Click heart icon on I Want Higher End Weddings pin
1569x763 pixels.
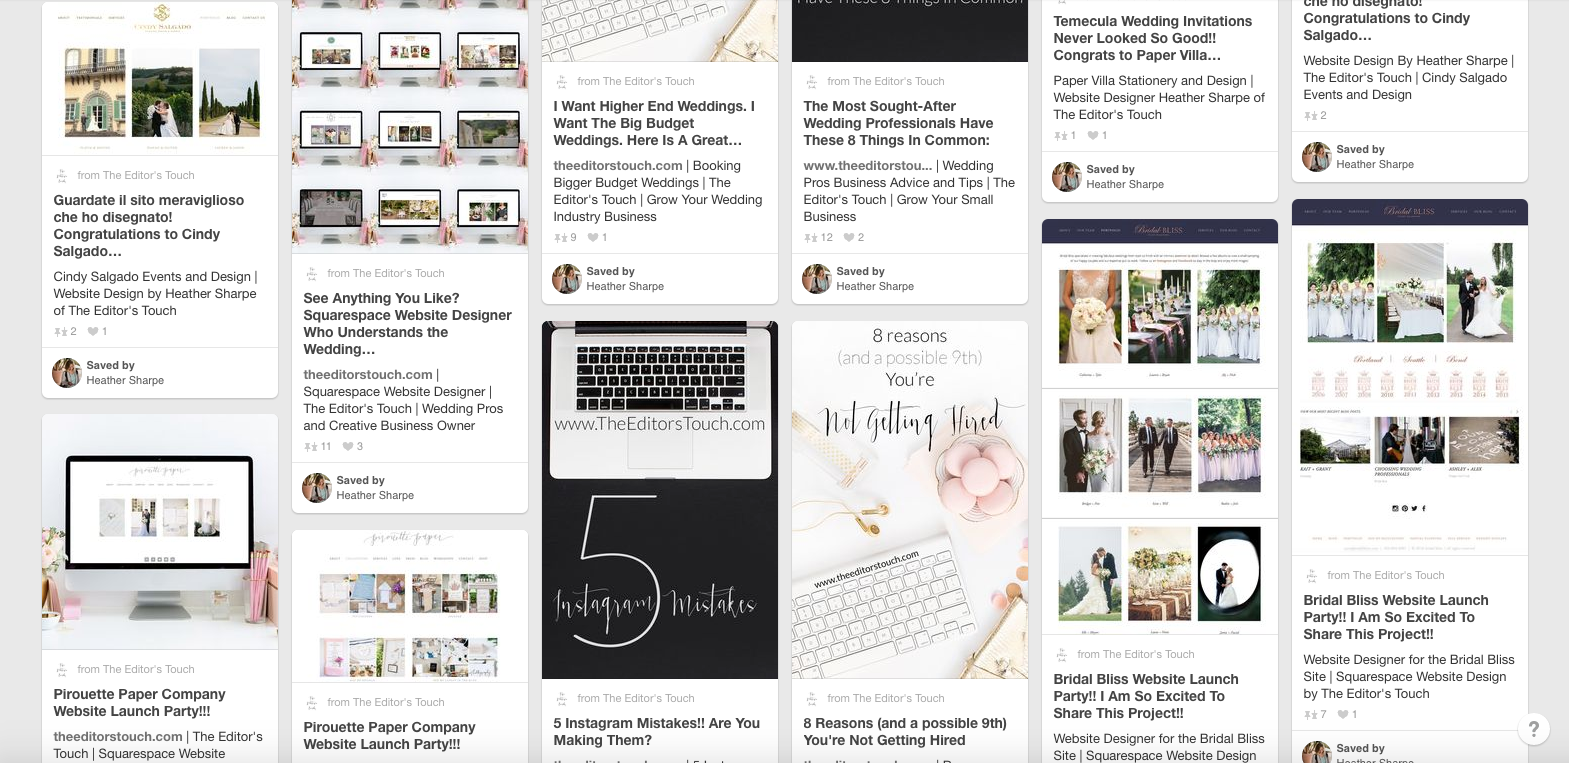pos(593,238)
